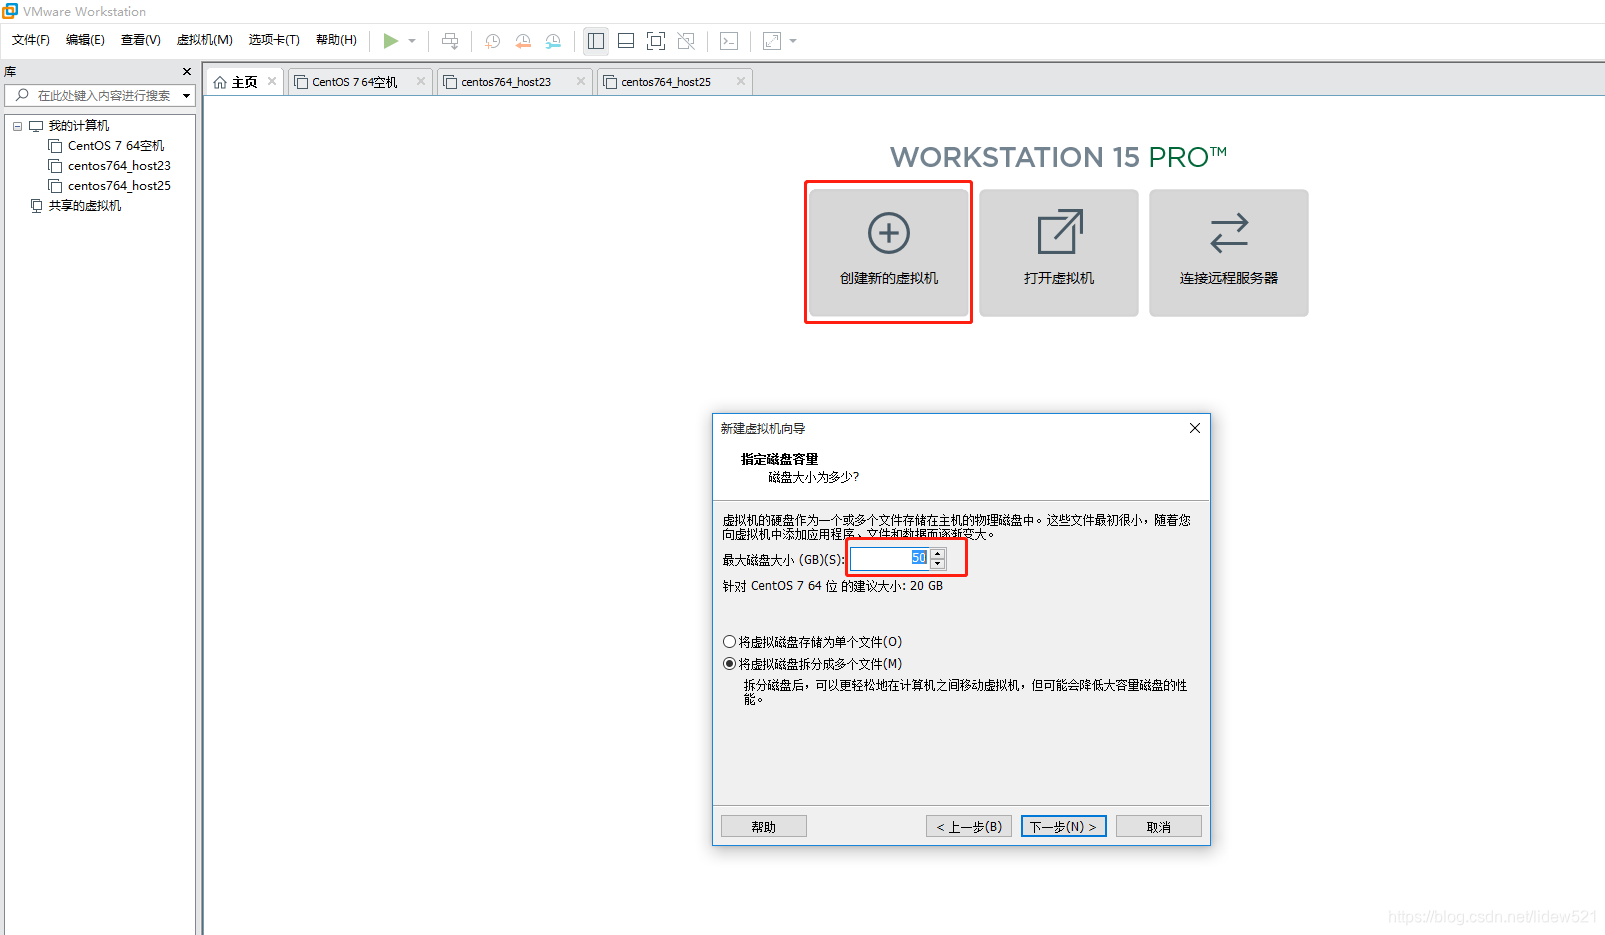Click the Revert to Snapshot icon
This screenshot has height=935, width=1605.
click(x=522, y=41)
